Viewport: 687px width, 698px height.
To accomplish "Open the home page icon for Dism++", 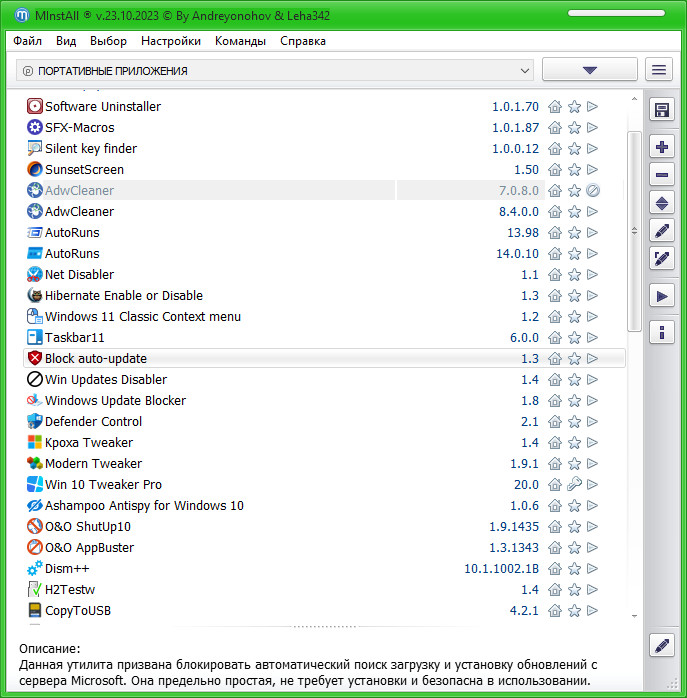I will [x=555, y=569].
